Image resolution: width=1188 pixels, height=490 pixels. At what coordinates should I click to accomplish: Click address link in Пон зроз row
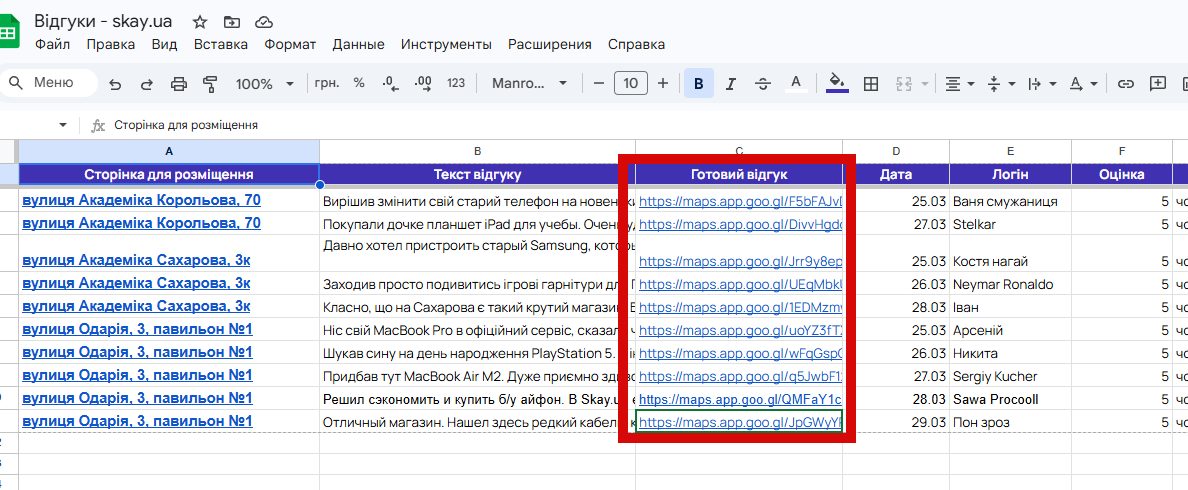137,421
